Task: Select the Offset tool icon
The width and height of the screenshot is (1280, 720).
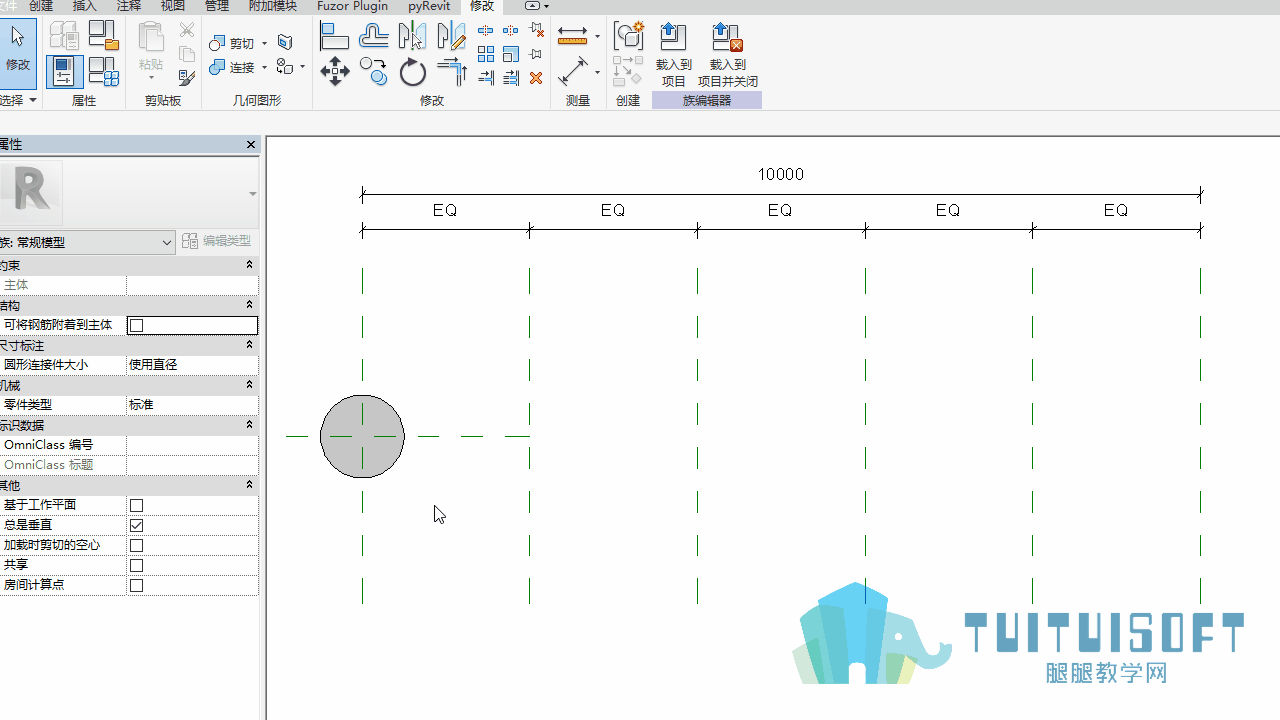Action: 374,36
